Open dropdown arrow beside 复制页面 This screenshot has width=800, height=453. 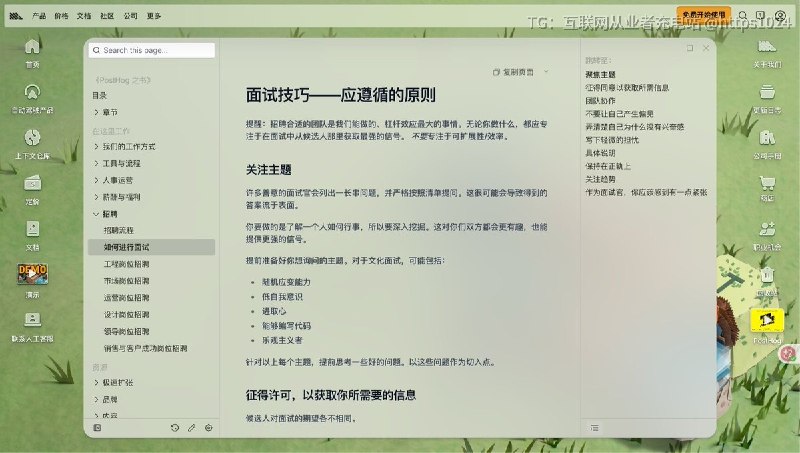click(546, 72)
